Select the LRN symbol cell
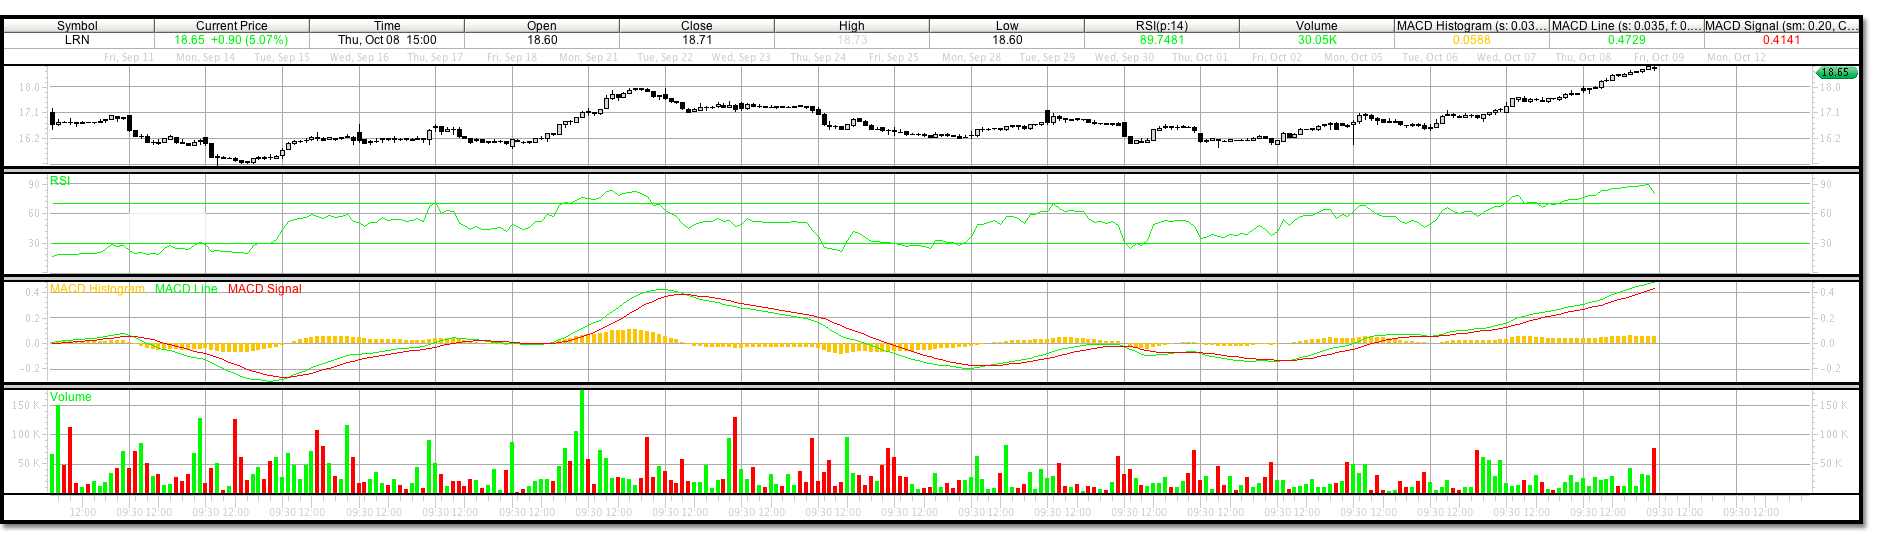Viewport: 1878px width, 539px height. coord(77,40)
